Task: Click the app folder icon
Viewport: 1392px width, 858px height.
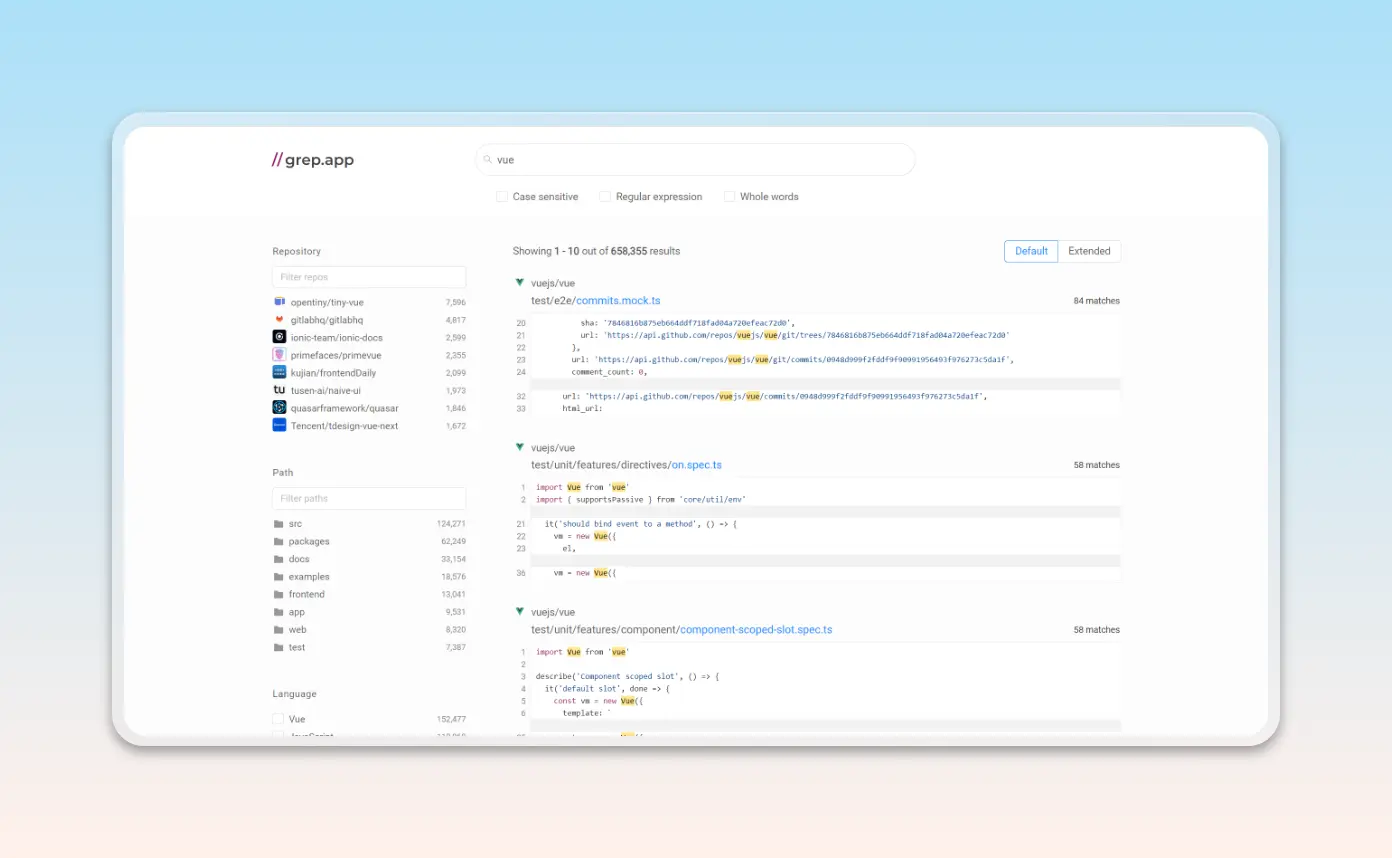Action: click(x=279, y=612)
